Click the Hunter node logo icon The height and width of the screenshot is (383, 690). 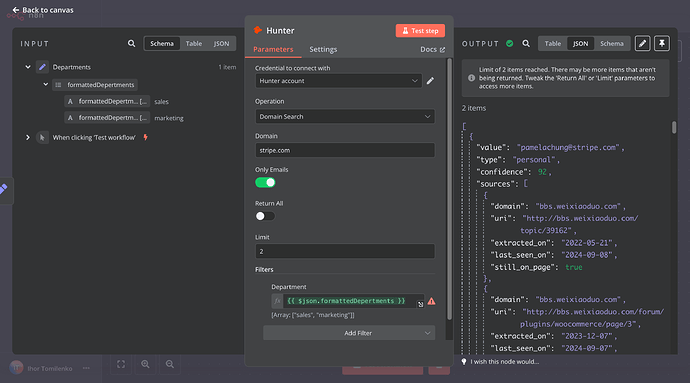coord(258,30)
